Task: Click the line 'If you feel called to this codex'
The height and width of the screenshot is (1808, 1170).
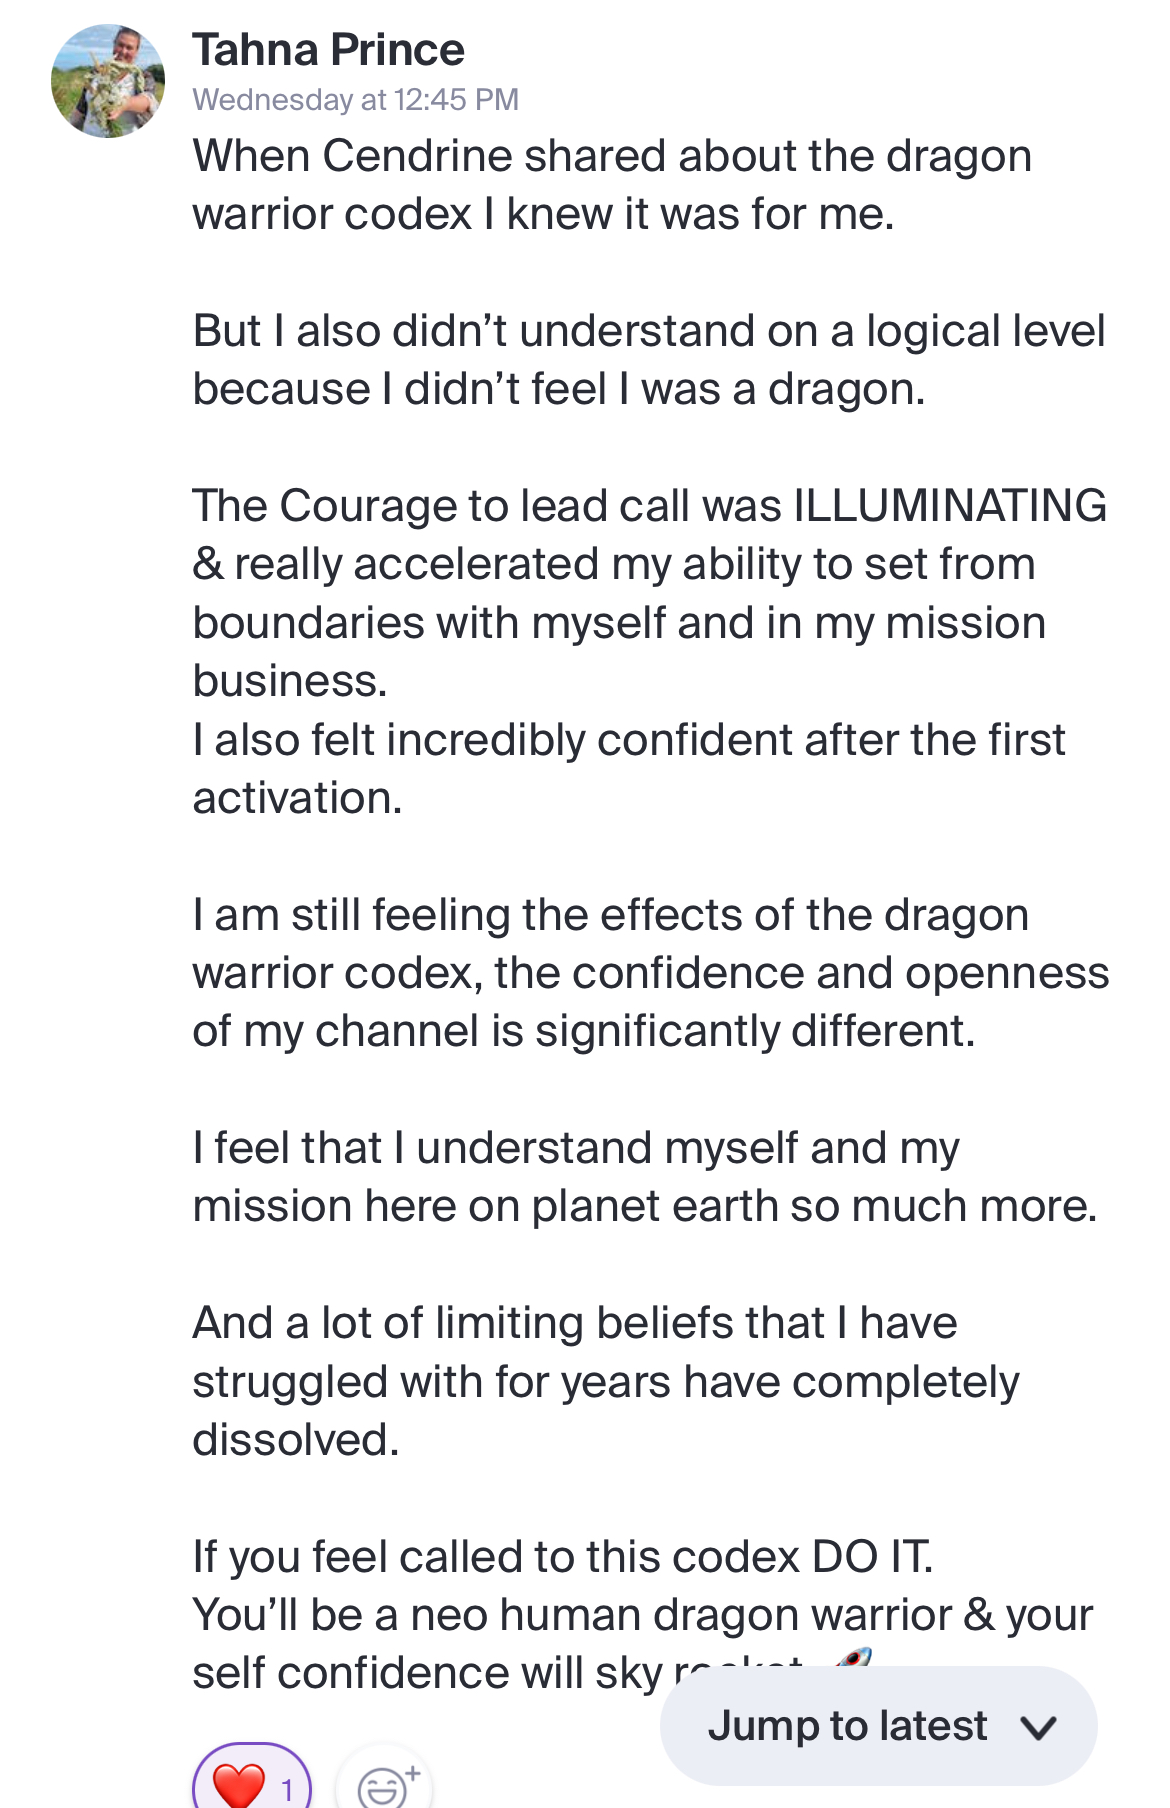Action: coord(562,1557)
